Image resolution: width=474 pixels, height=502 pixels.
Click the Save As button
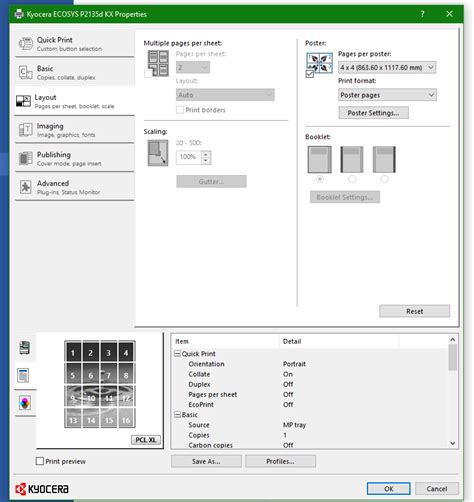point(206,461)
